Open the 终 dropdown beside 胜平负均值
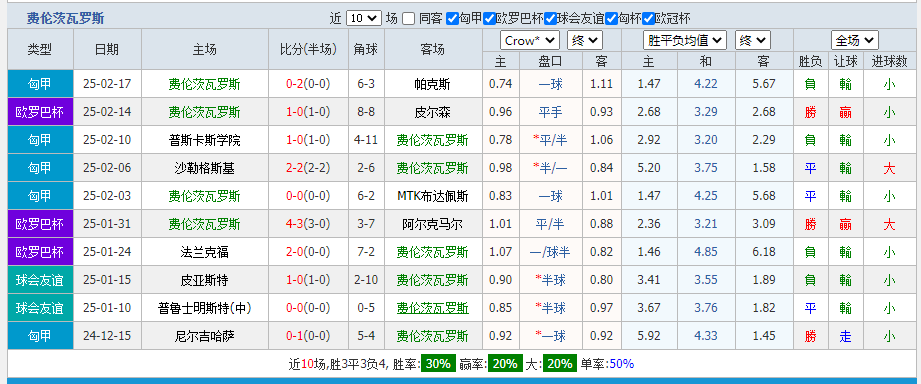The width and height of the screenshot is (921, 384). coord(752,41)
